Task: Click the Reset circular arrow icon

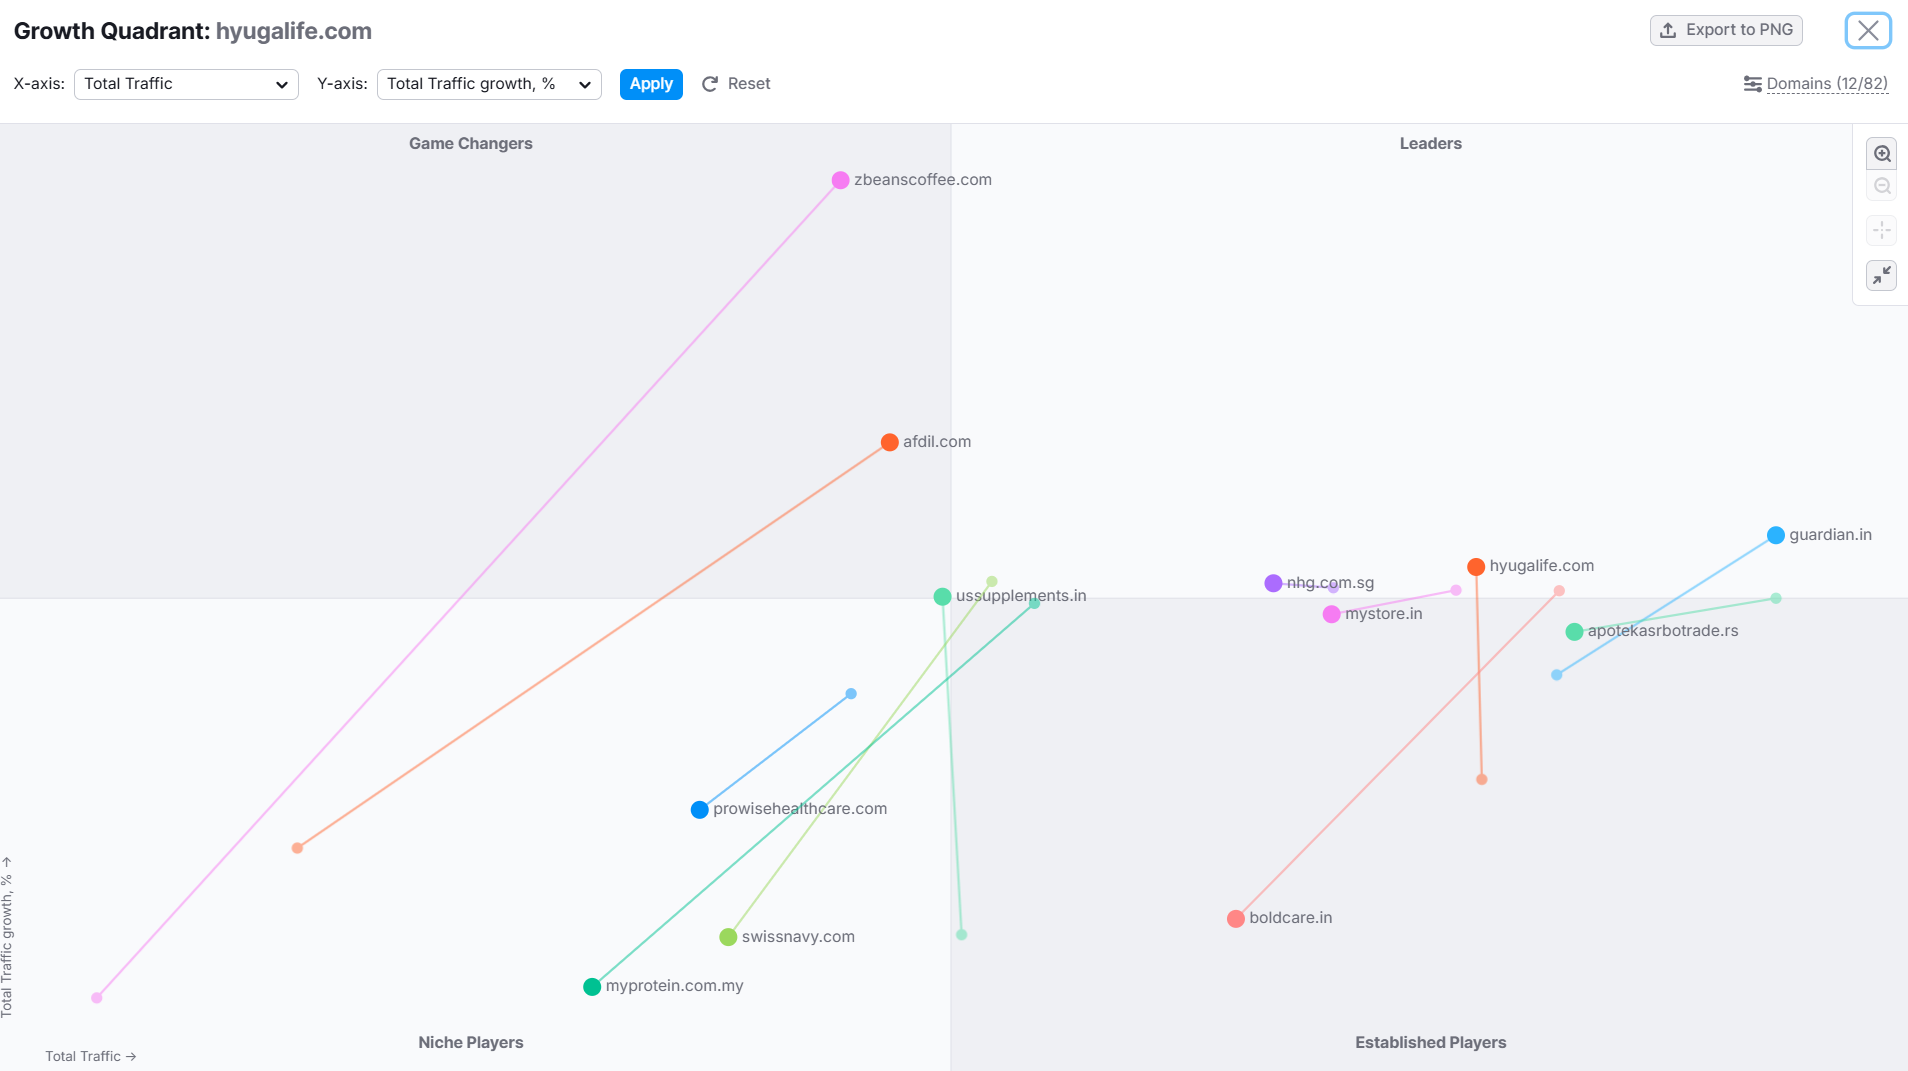Action: [710, 84]
